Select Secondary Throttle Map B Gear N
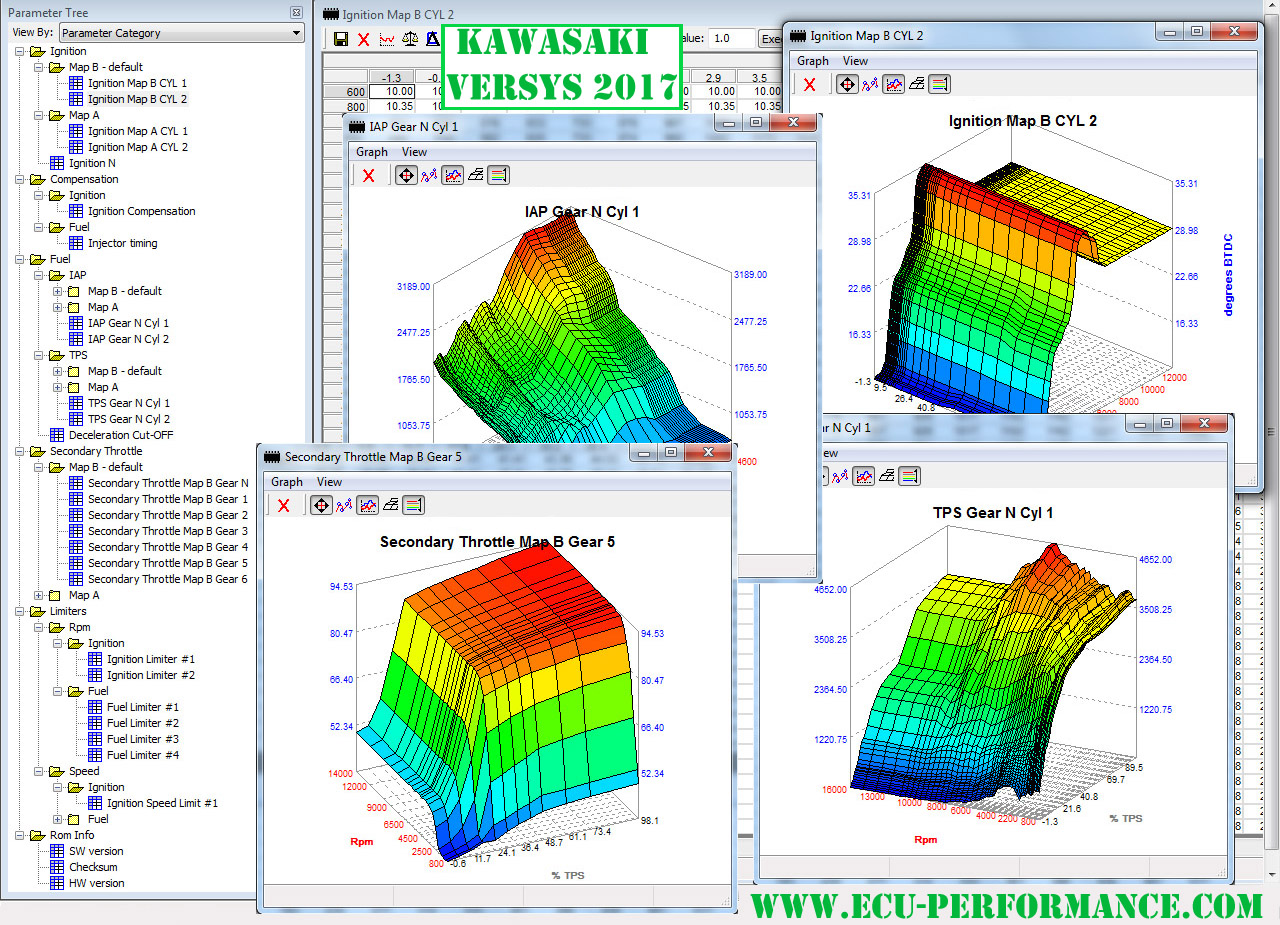This screenshot has height=925, width=1280. (x=168, y=483)
